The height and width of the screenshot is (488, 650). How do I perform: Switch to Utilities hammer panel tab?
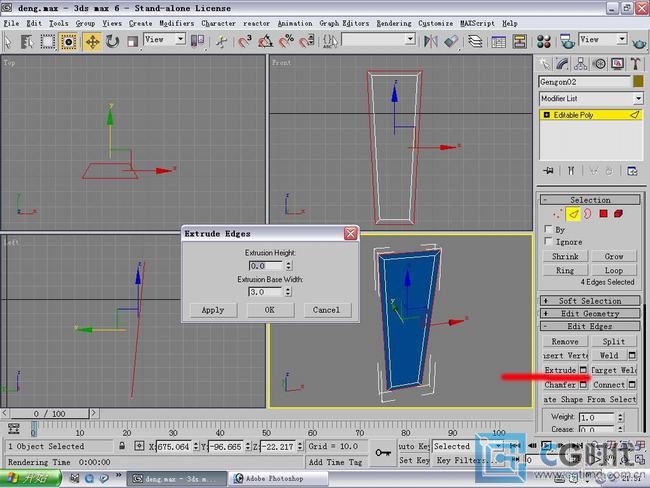pyautogui.click(x=635, y=64)
